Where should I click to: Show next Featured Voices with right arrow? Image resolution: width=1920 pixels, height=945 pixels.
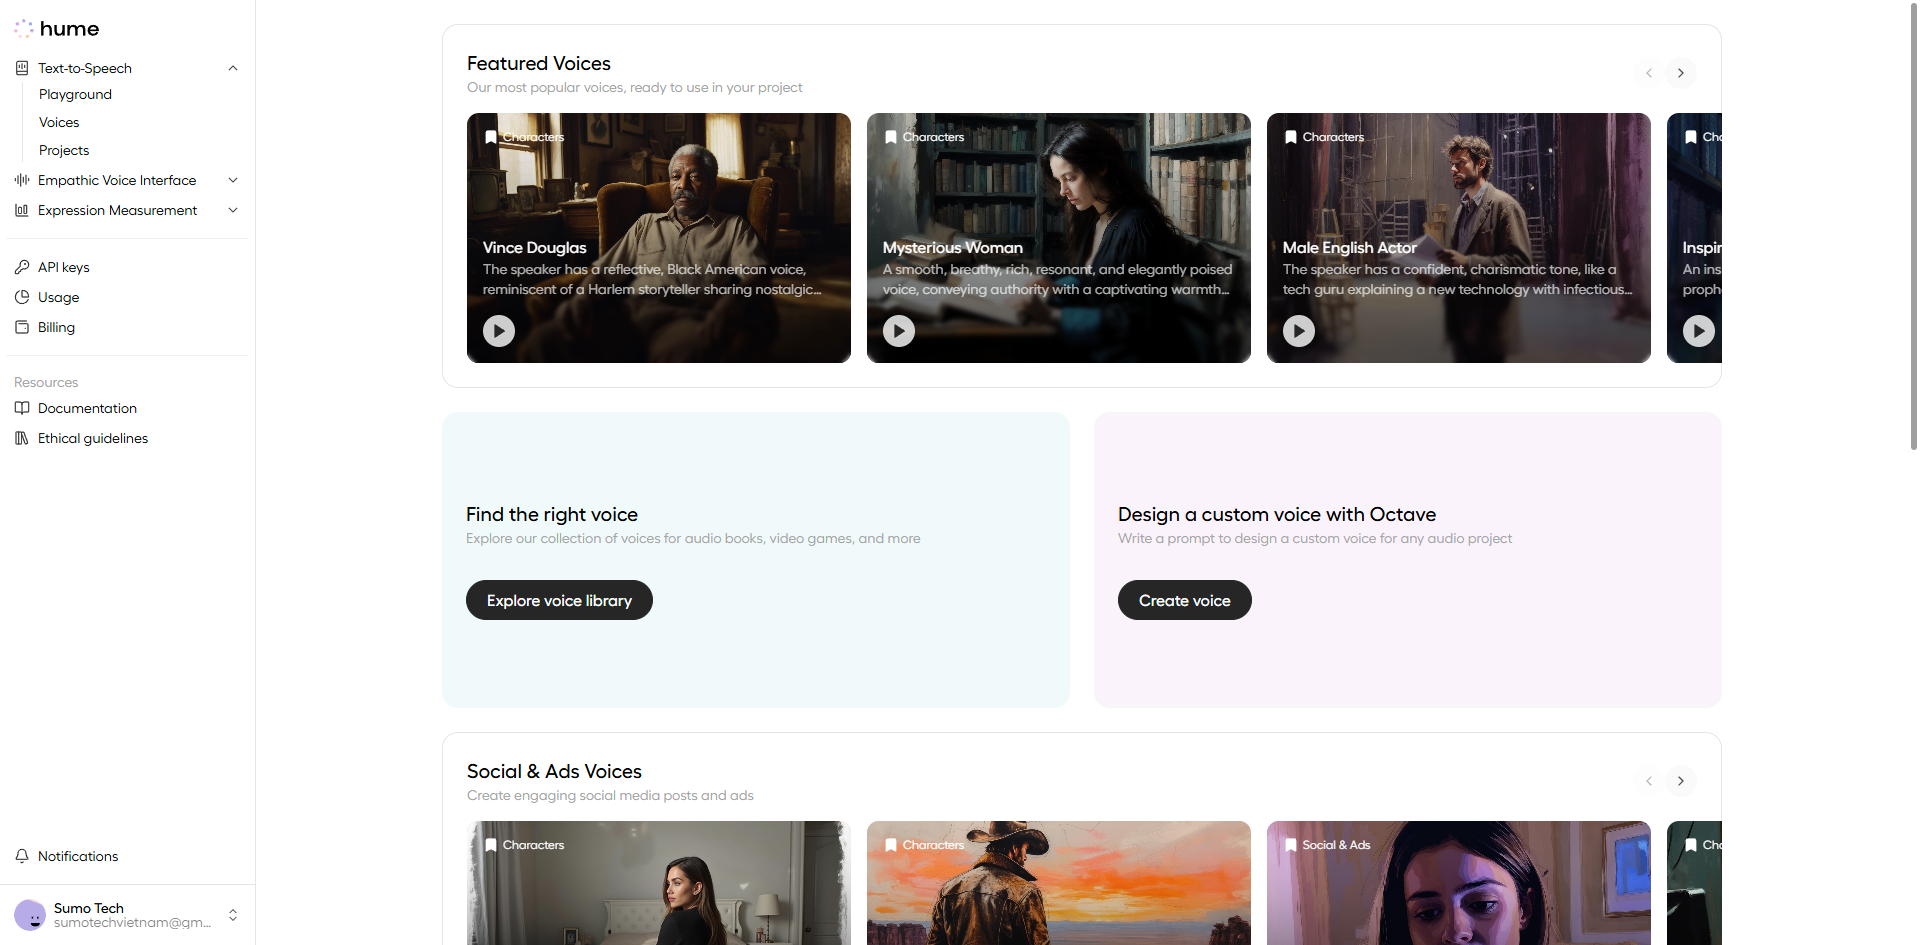coord(1681,73)
